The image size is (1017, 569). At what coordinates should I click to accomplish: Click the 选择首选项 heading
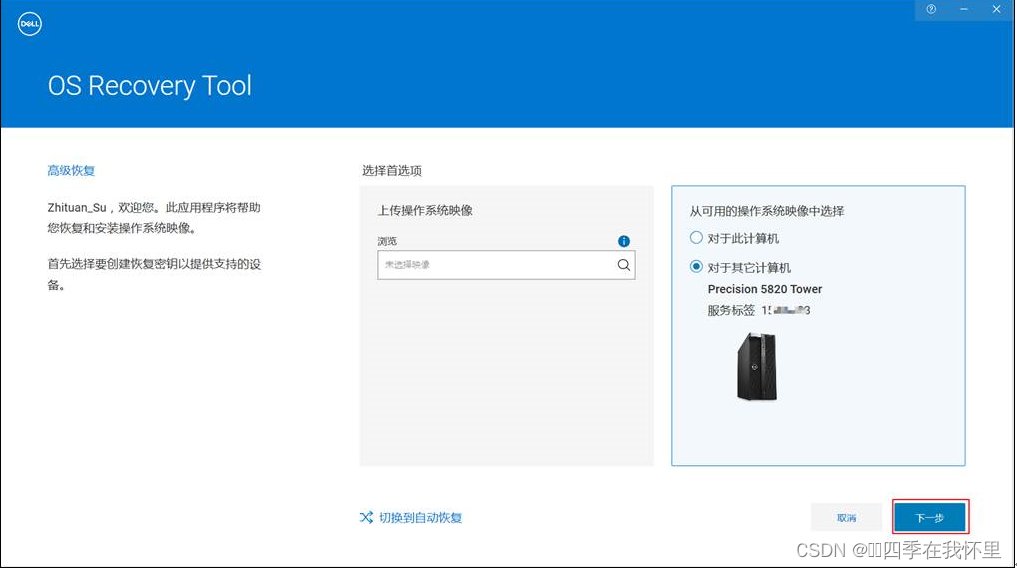pos(392,171)
